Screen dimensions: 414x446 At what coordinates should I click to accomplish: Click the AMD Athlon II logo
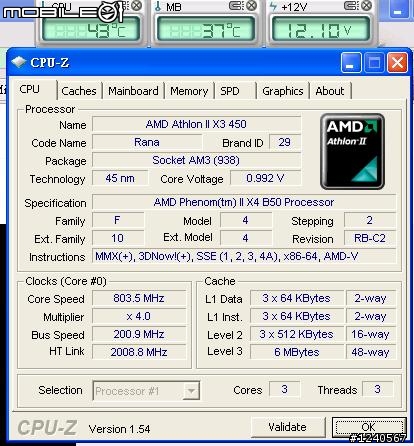(352, 151)
